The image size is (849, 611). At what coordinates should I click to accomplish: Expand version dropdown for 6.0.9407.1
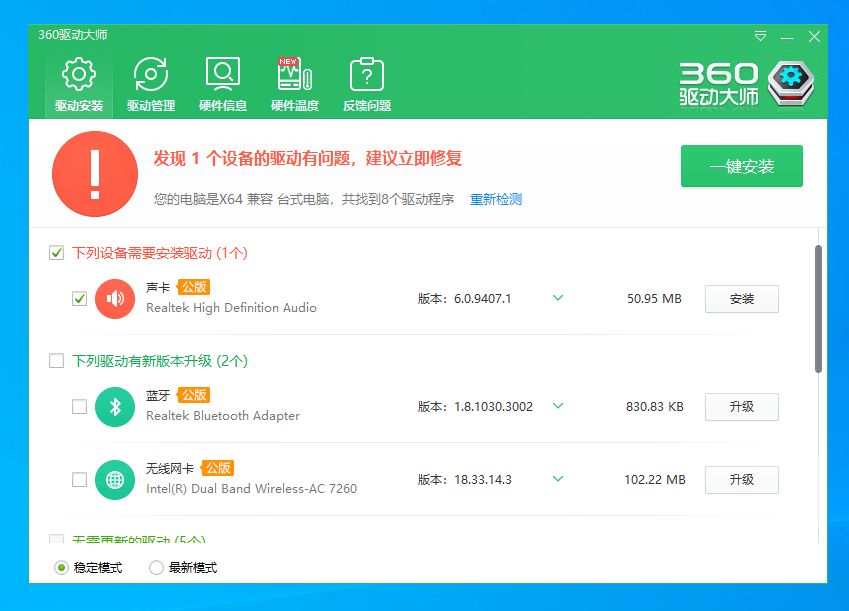[x=558, y=298]
